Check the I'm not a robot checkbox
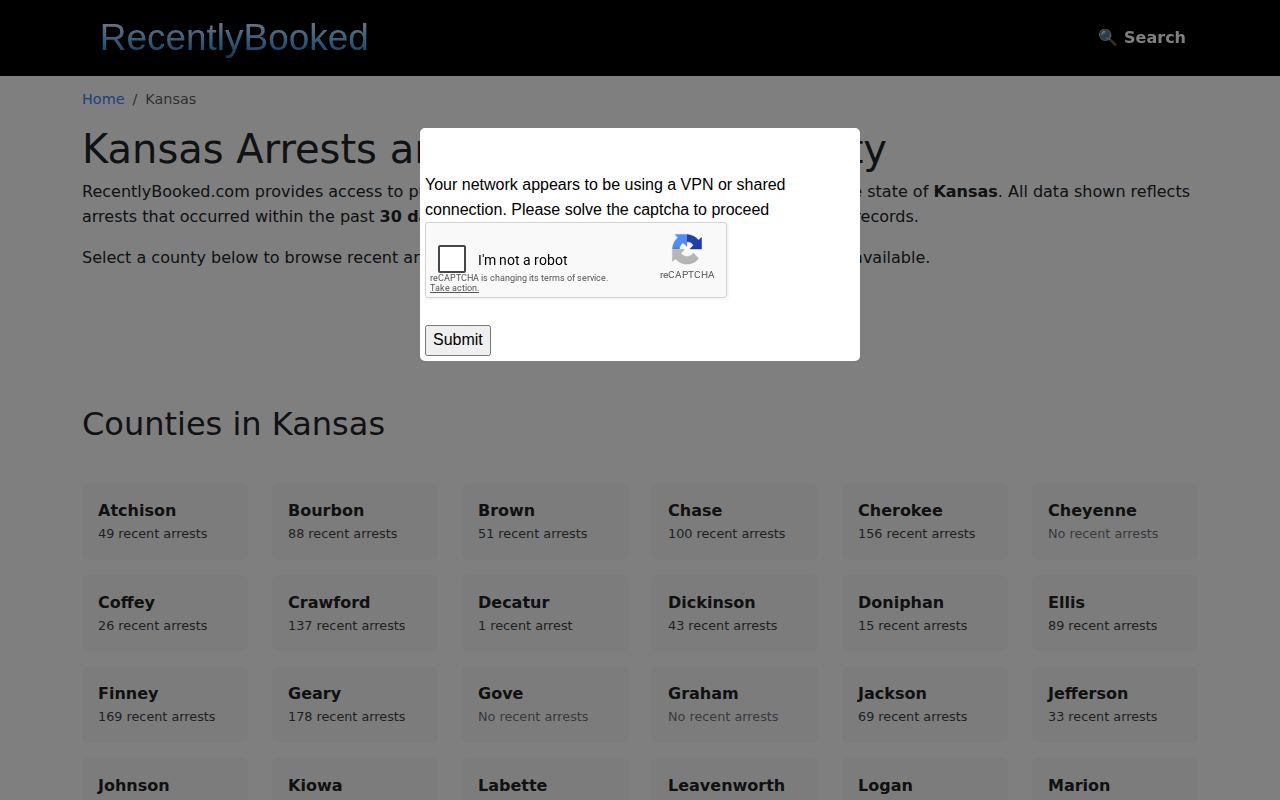The height and width of the screenshot is (800, 1280). click(452, 259)
